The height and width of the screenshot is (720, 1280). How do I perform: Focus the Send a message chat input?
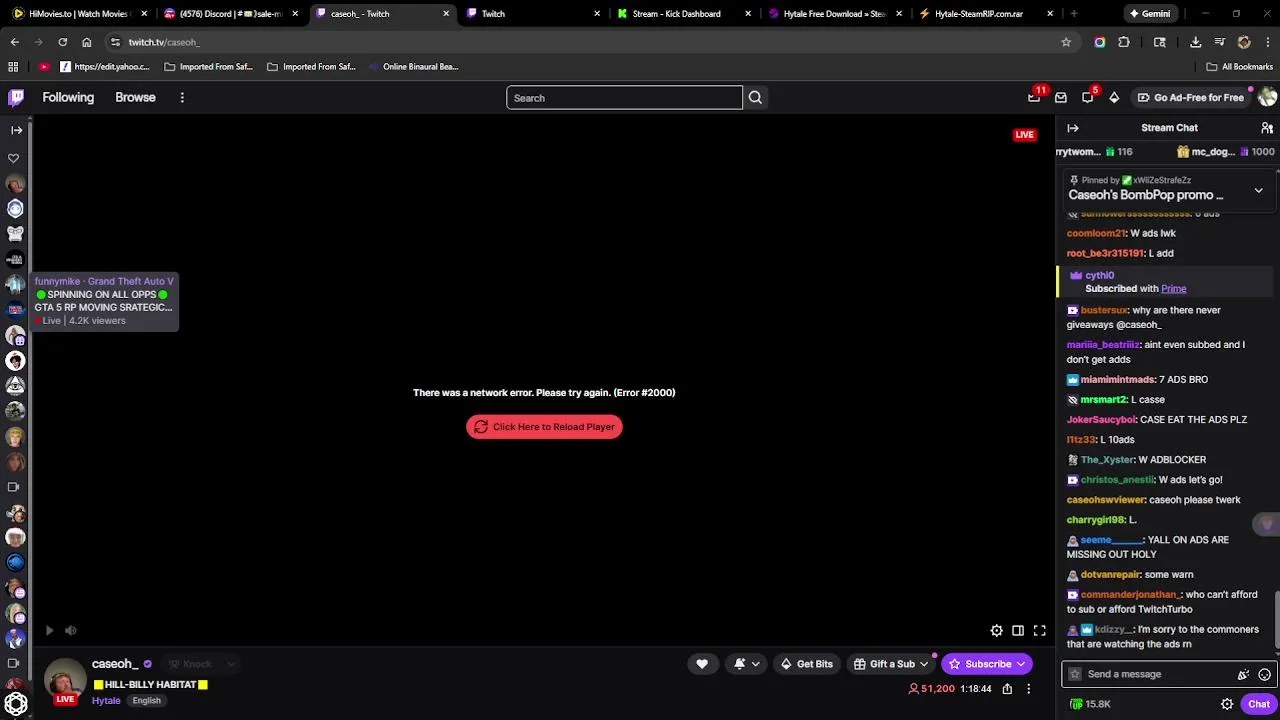point(1150,674)
